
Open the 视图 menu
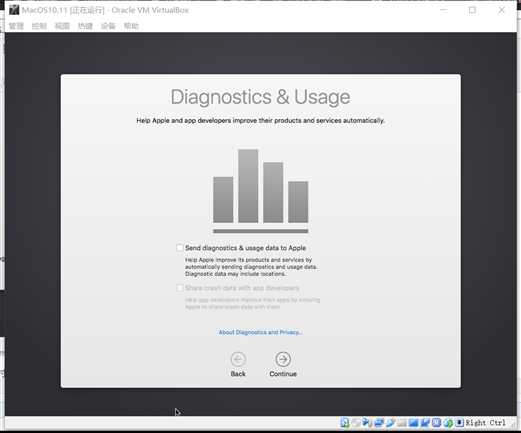pyautogui.click(x=62, y=26)
